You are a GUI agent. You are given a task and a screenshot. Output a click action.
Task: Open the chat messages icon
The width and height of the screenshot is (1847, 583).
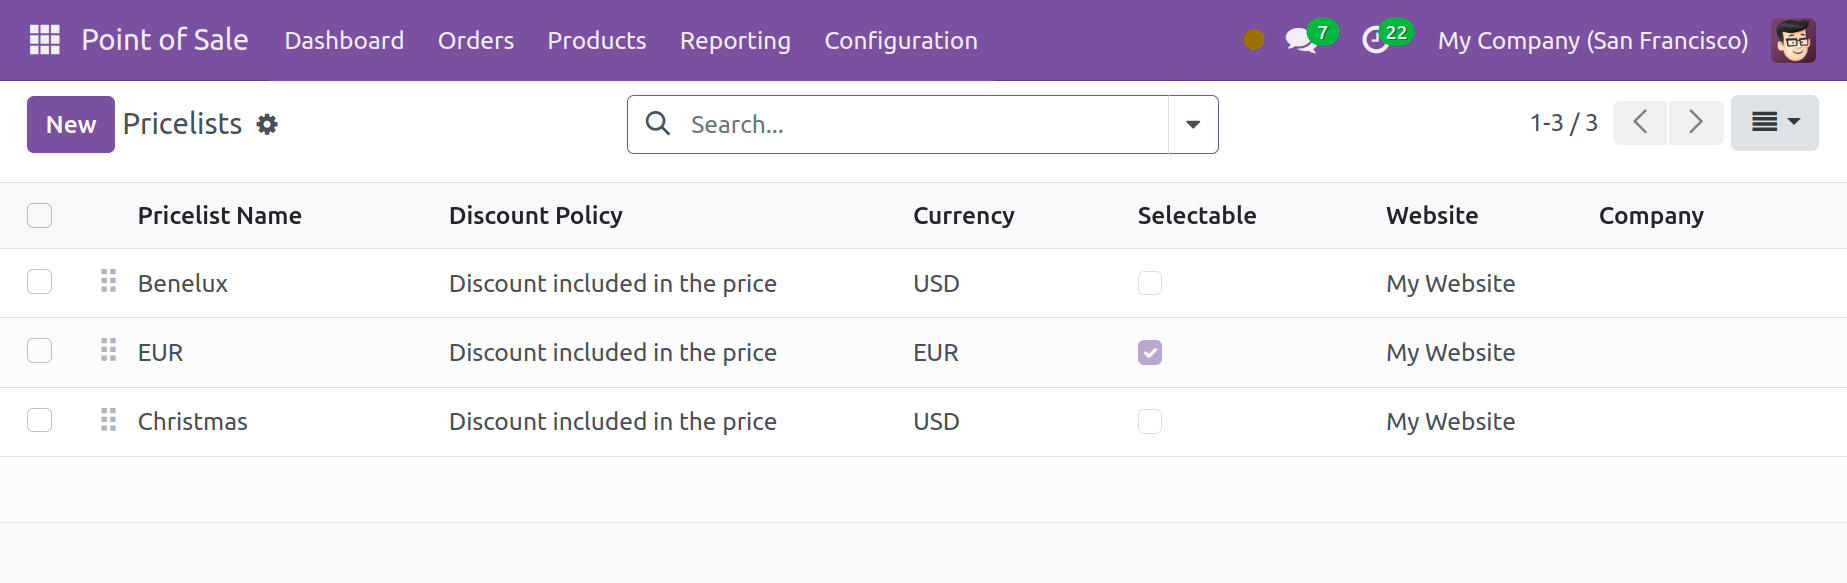1300,40
